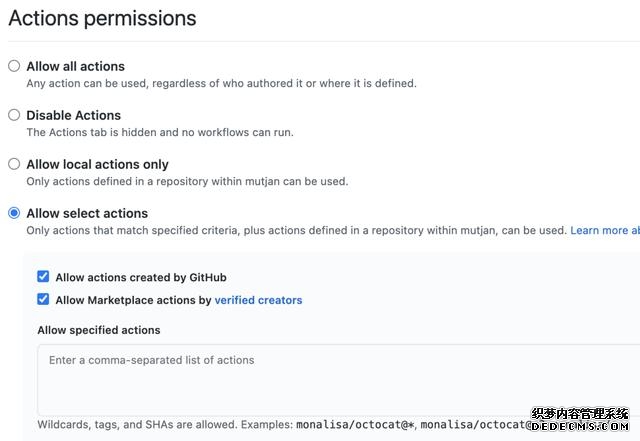Open the "verified creators" link
The height and width of the screenshot is (441, 640).
(258, 300)
